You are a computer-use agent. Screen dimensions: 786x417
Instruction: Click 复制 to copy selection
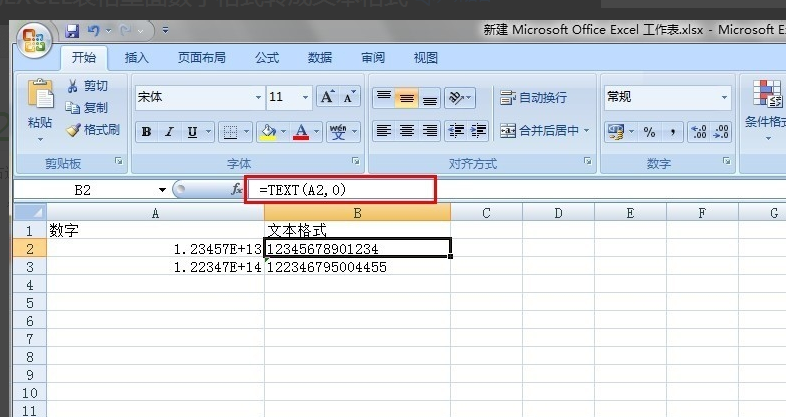point(87,107)
